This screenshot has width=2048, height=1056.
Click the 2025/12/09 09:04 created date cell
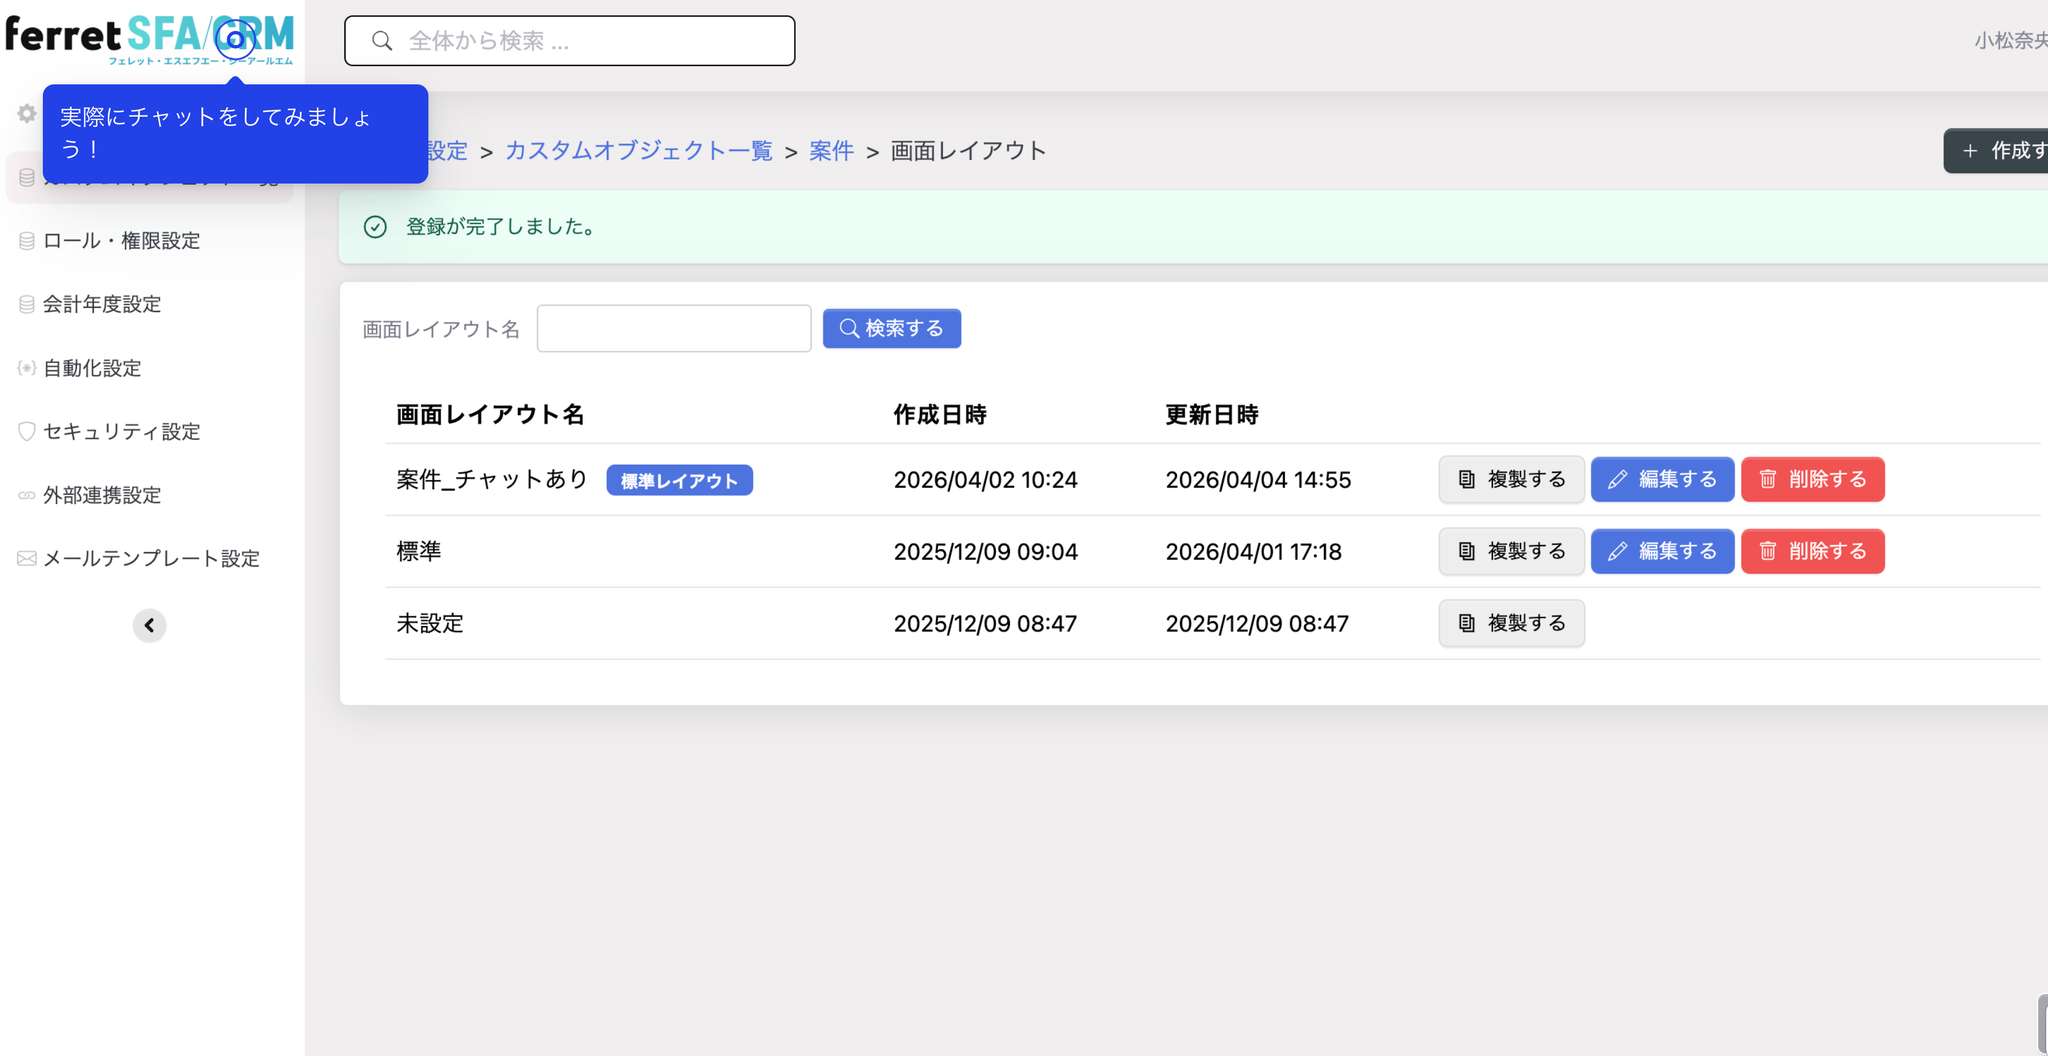[x=986, y=552]
